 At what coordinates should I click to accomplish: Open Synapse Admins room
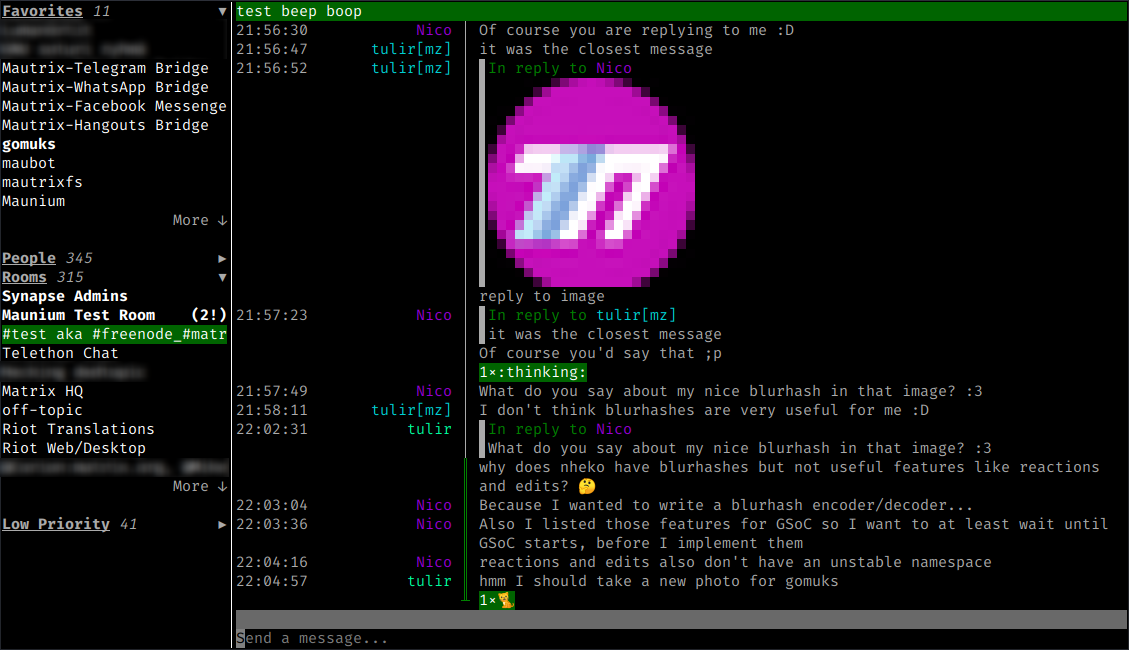pyautogui.click(x=65, y=297)
